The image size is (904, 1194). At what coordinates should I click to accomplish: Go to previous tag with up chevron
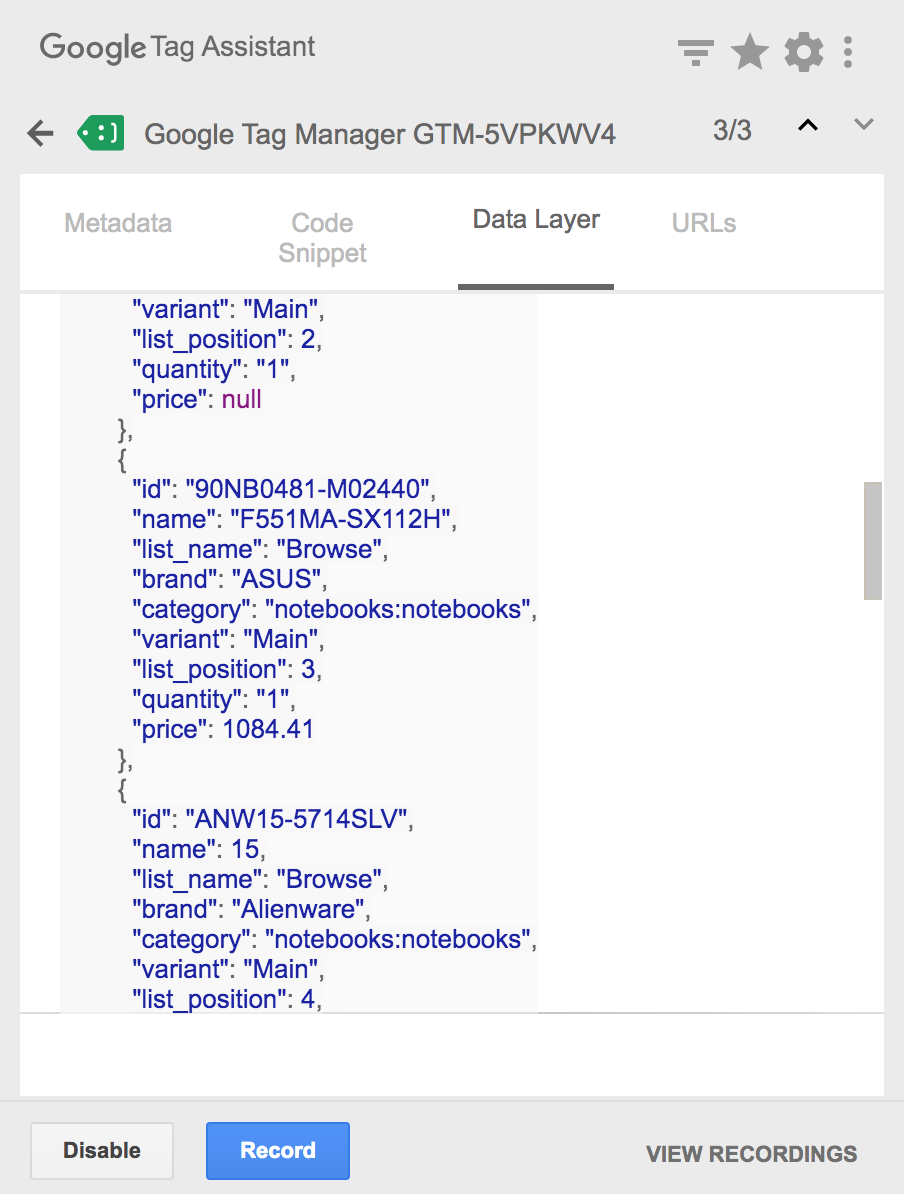click(808, 126)
